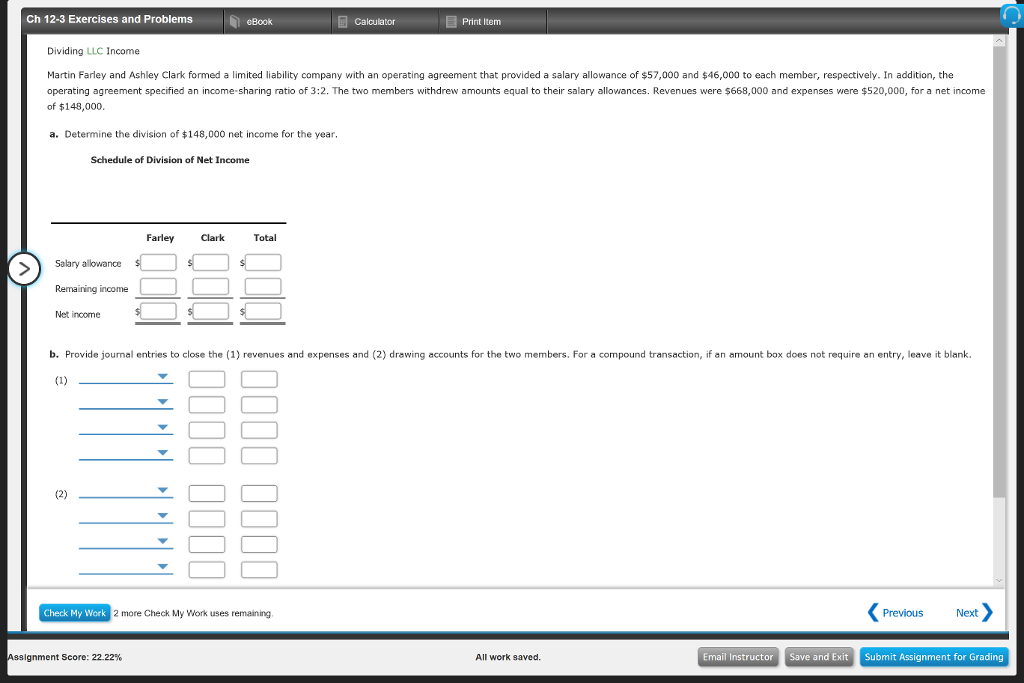This screenshot has height=683, width=1024.
Task: Click the vertical scrollbar thumb
Action: click(999, 272)
